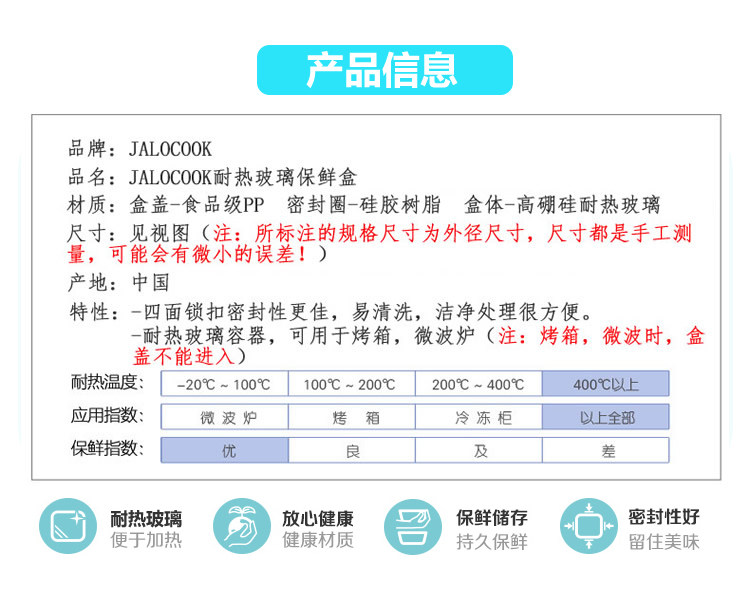Click the 密封性好 sealed-box icon
Viewport: 750px width, 600px height.
(x=589, y=526)
